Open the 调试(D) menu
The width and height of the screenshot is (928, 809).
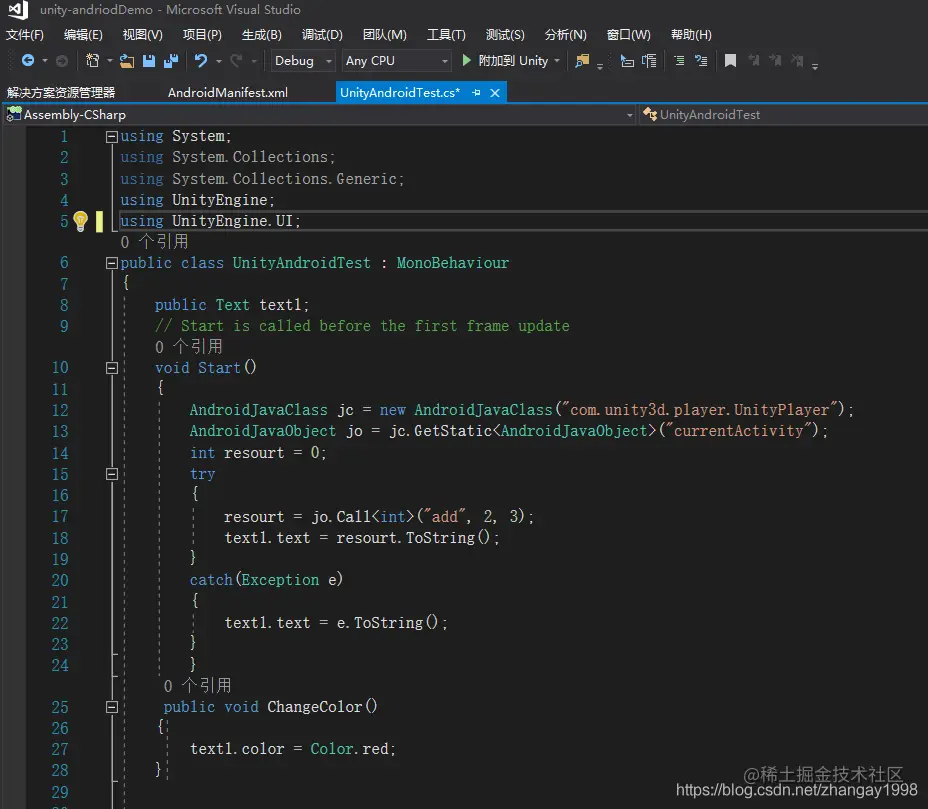coord(322,35)
